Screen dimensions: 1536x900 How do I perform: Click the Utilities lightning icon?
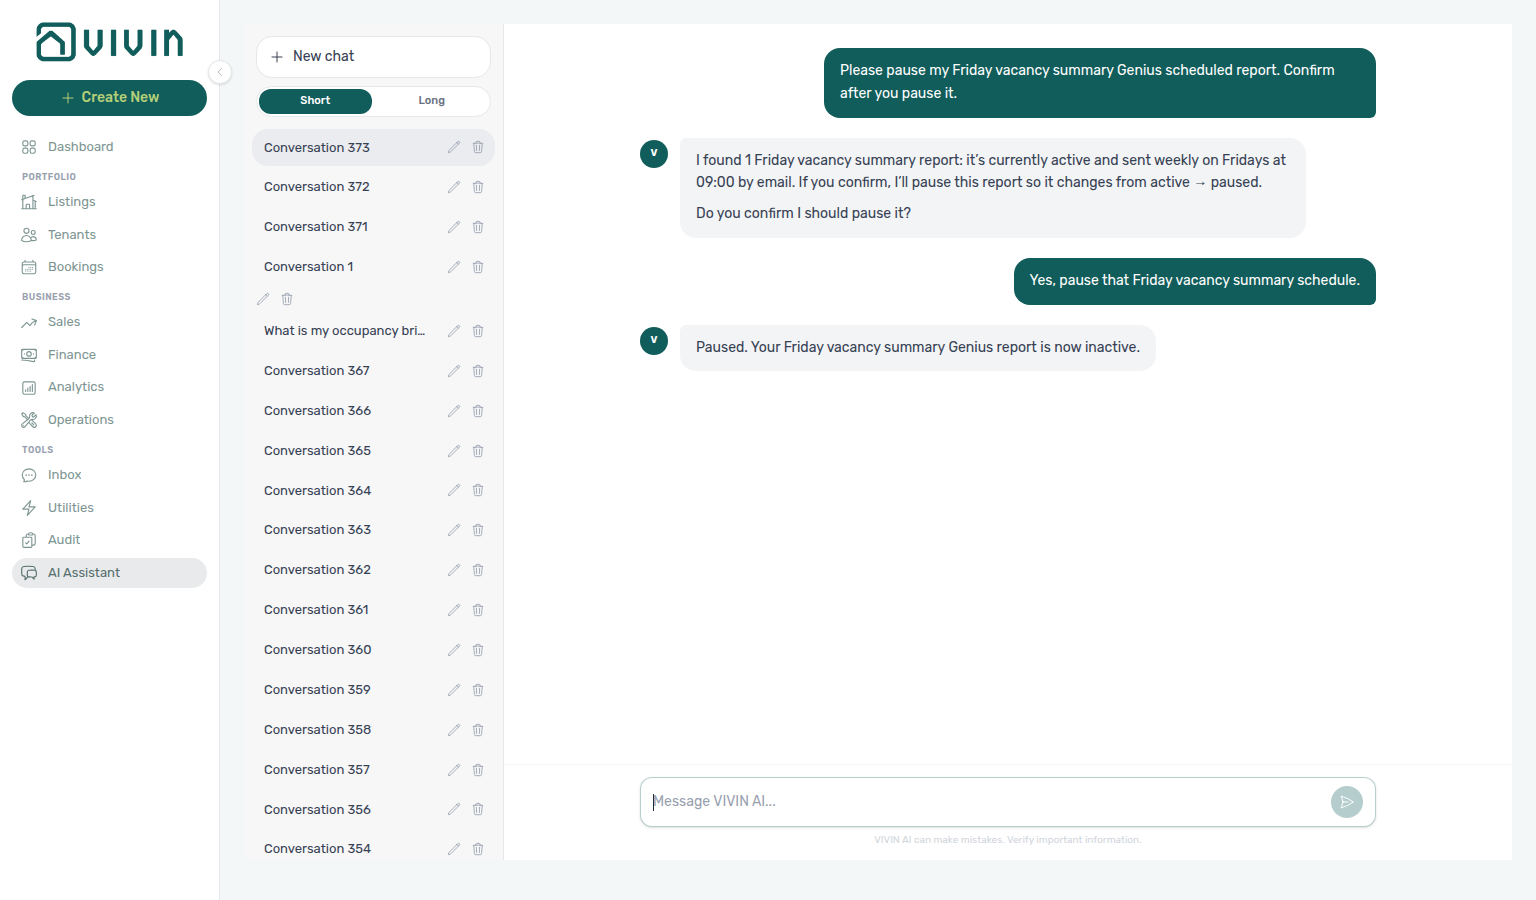click(29, 508)
